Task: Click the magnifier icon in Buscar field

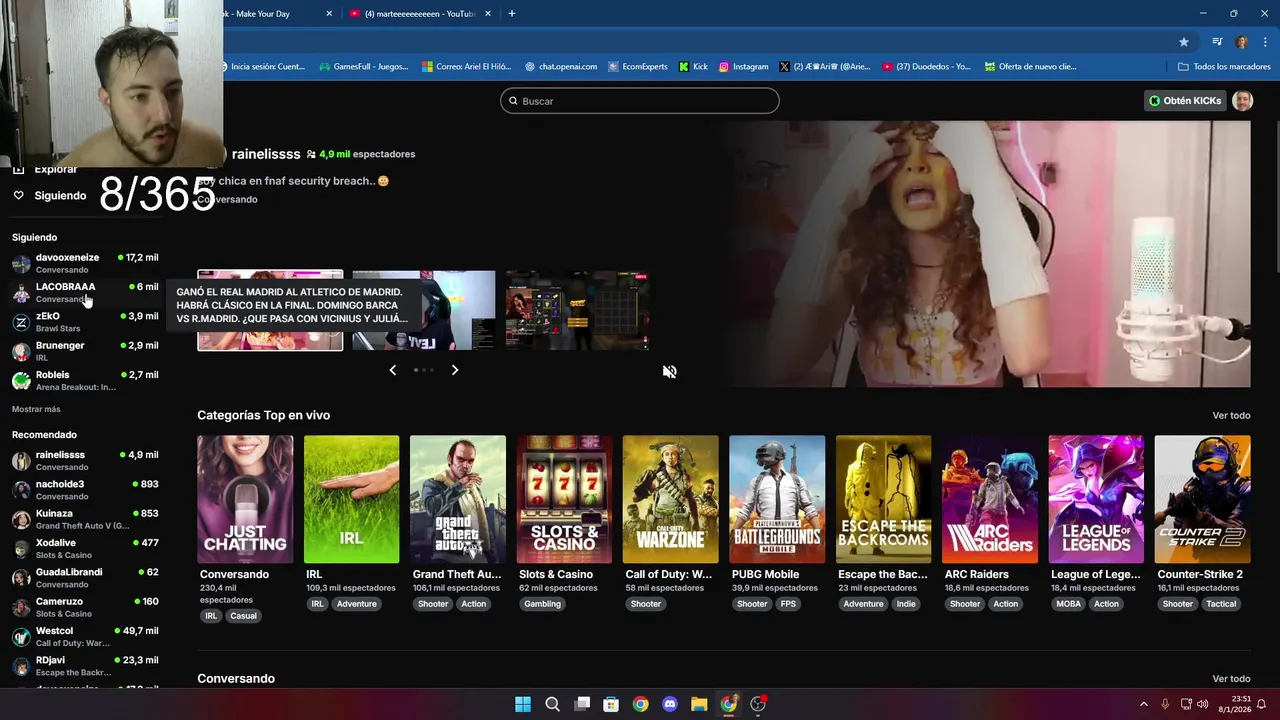Action: click(514, 101)
